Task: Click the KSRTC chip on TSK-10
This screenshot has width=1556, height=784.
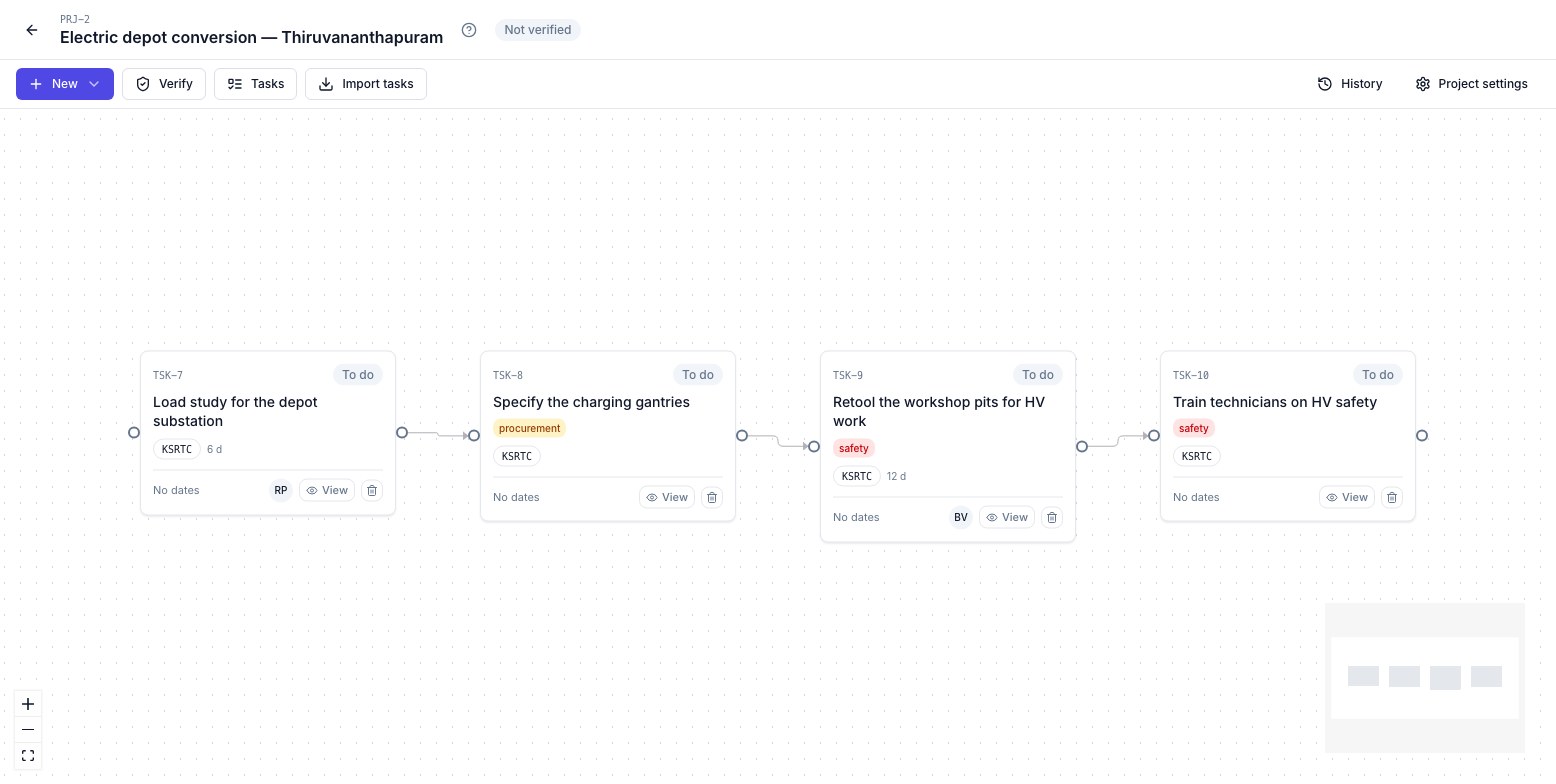Action: tap(1197, 456)
